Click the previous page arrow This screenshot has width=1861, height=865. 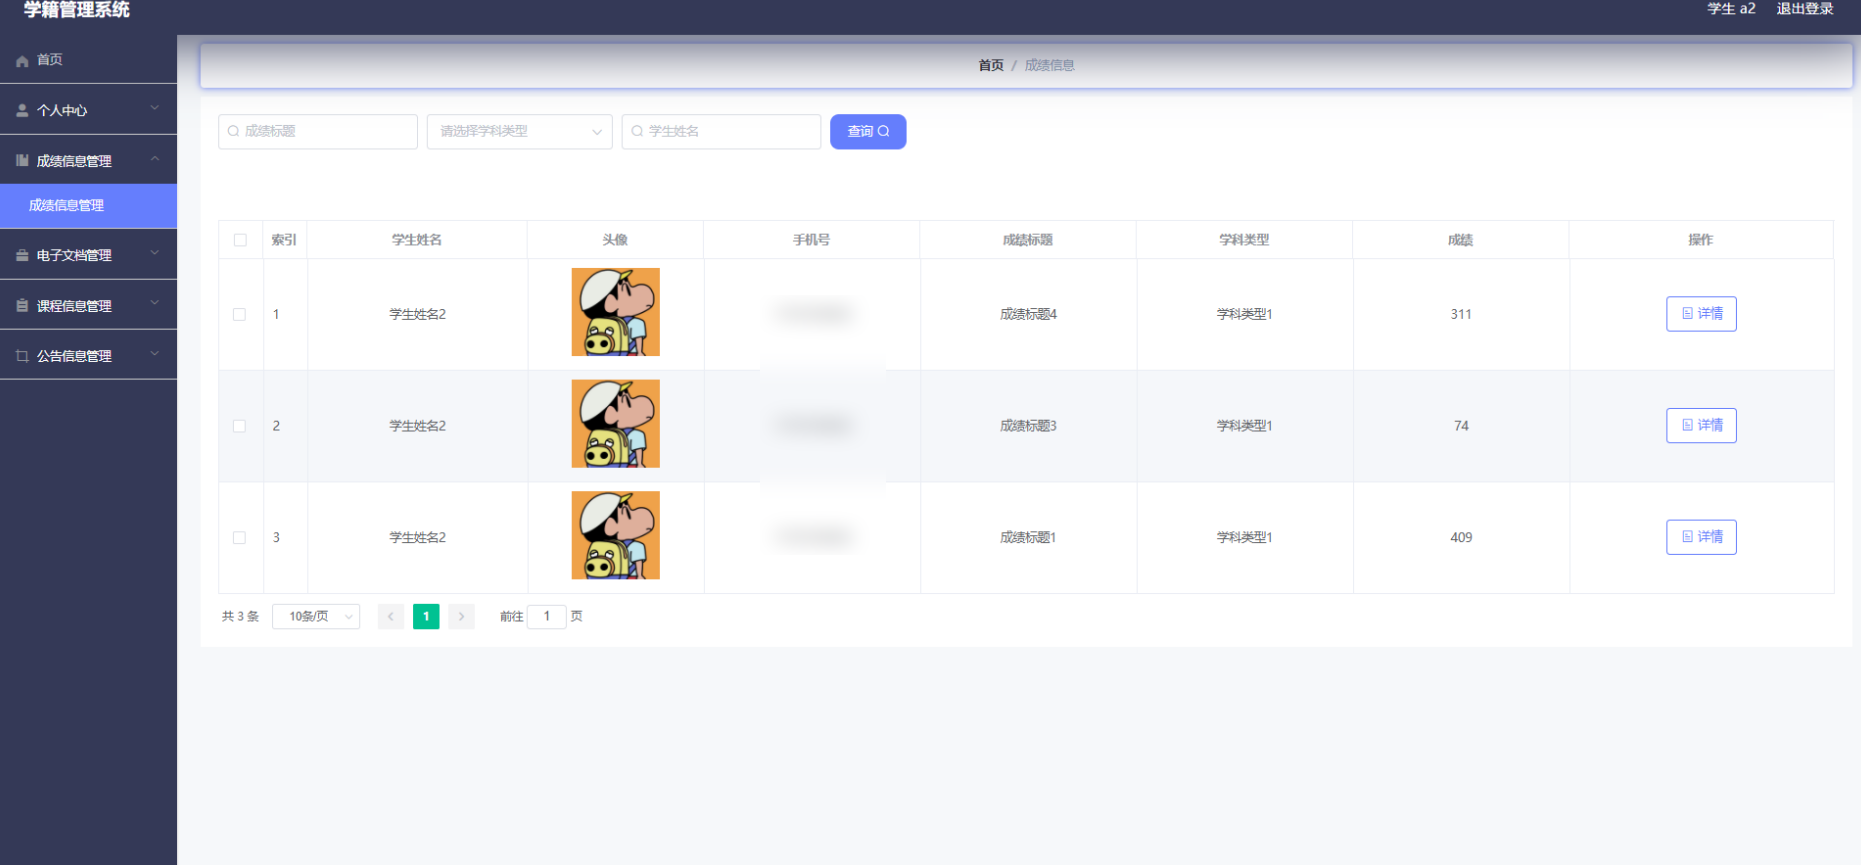pos(391,617)
